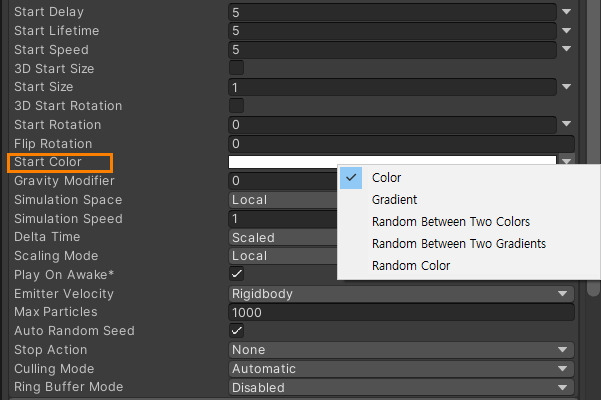Open the Scaling Mode Local dropdown
The image size is (601, 400).
(283, 256)
